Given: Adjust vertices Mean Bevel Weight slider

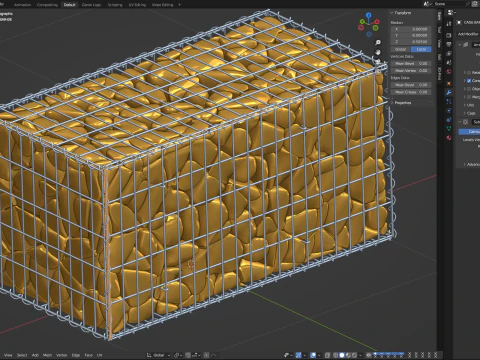Looking at the screenshot, I should (x=411, y=63).
